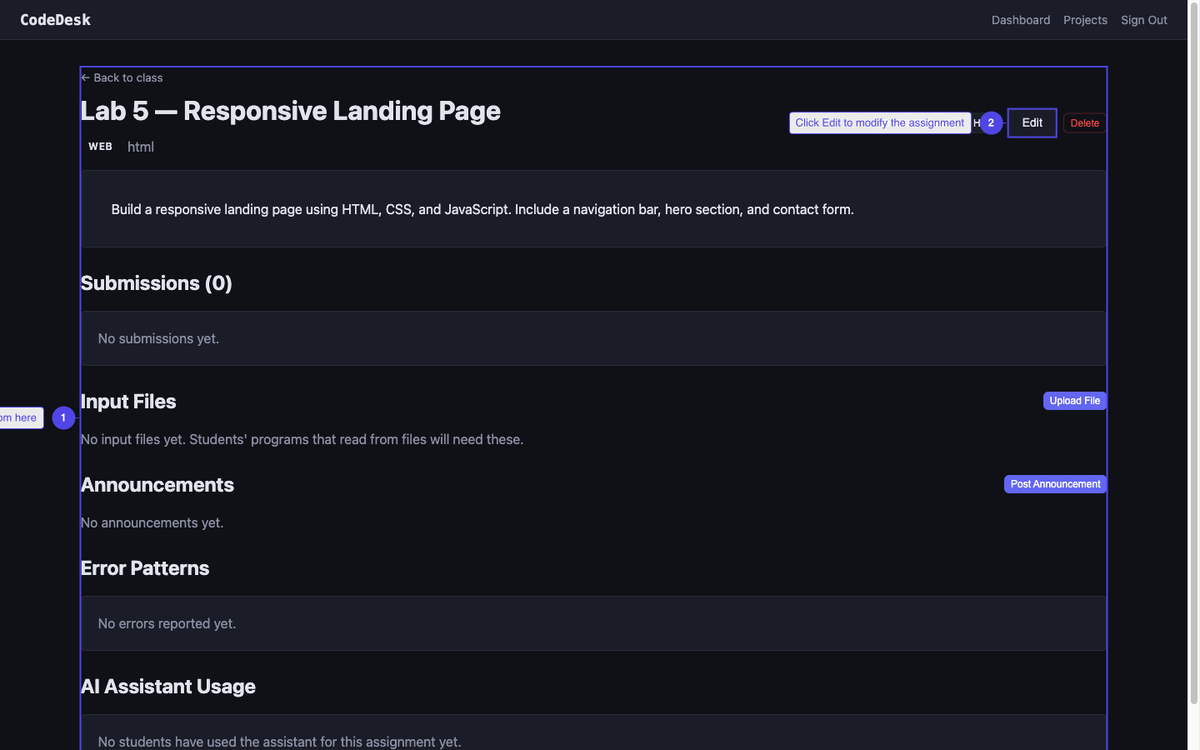Click the 'No submissions yet' panel
1200x750 pixels.
pos(593,338)
